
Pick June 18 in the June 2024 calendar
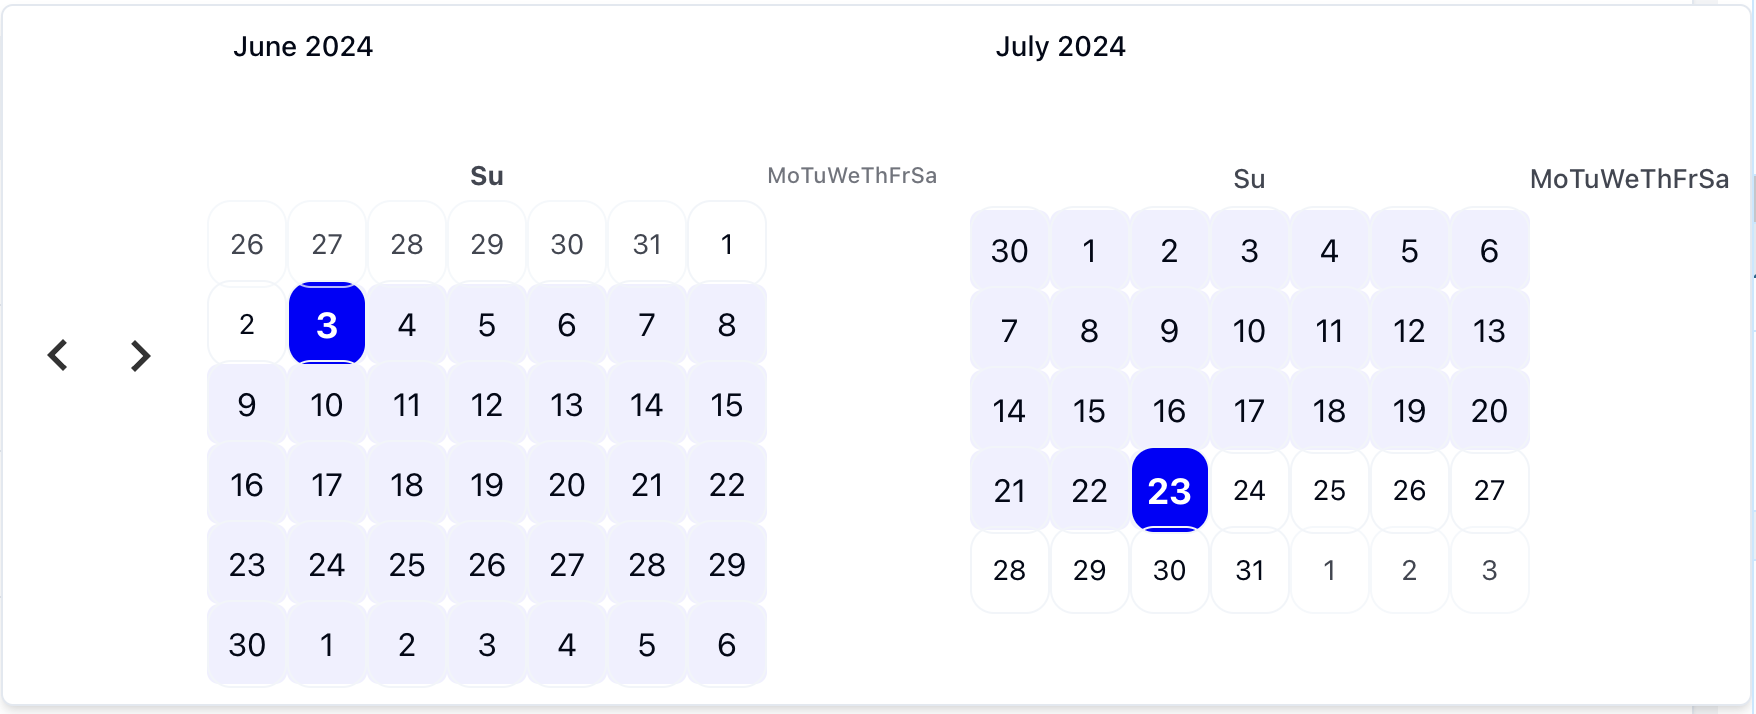407,485
